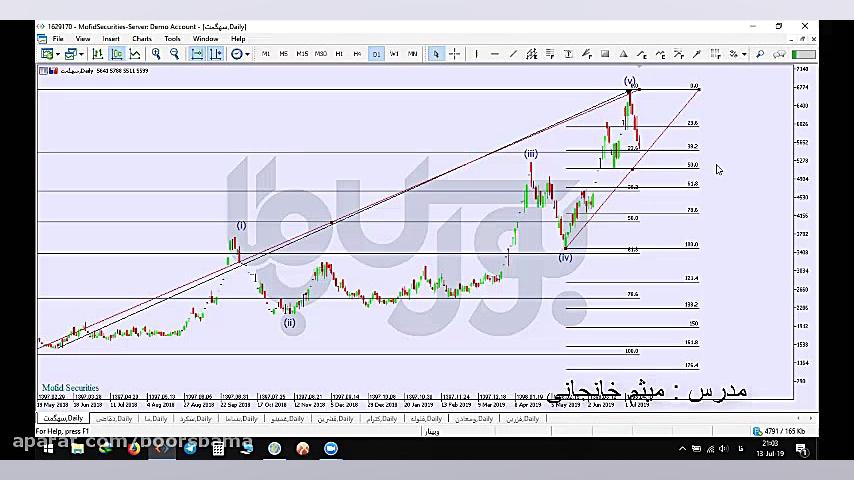
Task: Open the Telegram icon on taskbar
Action: pos(190,448)
